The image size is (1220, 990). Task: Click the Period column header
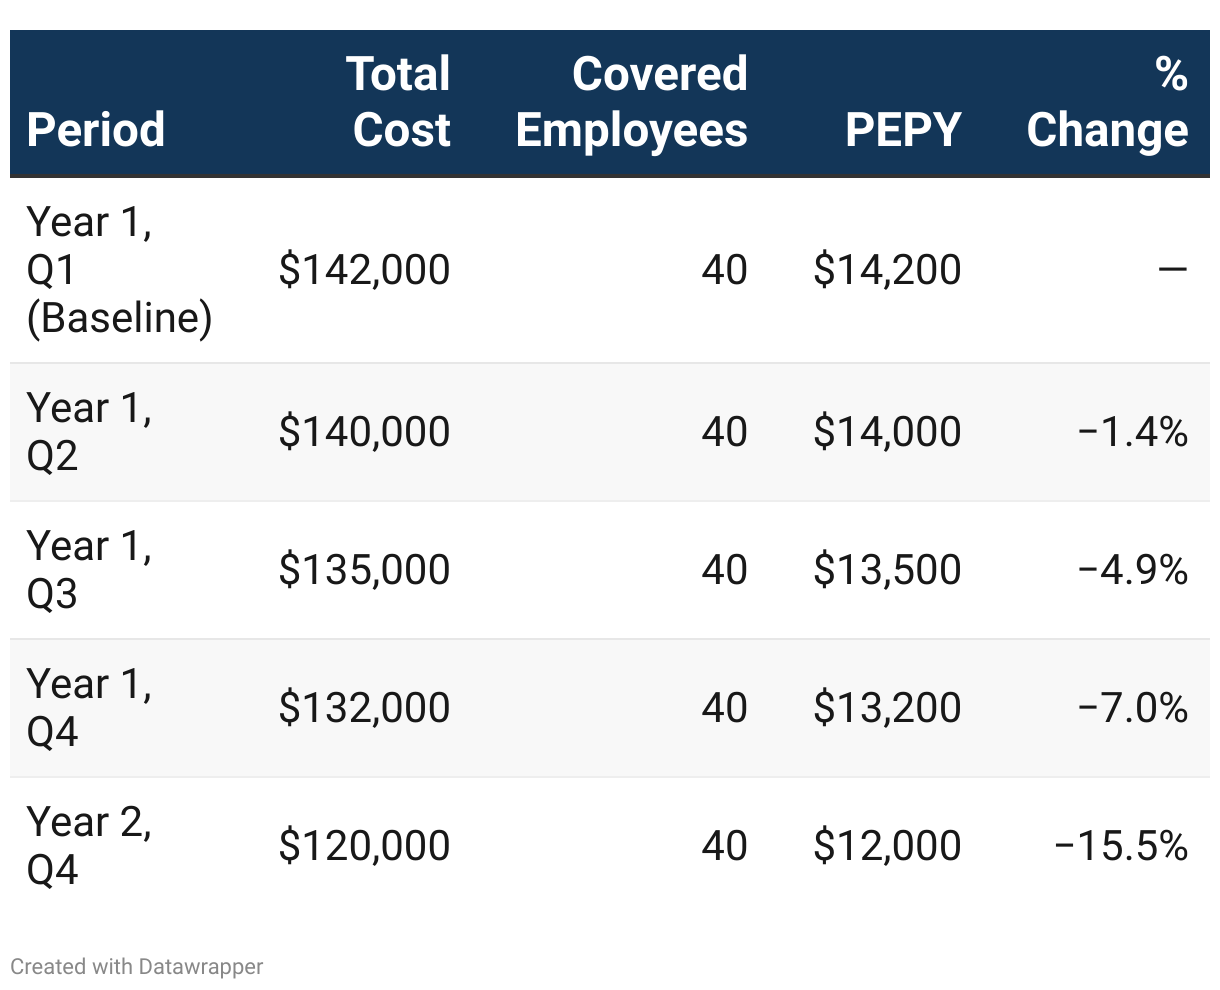coord(96,130)
